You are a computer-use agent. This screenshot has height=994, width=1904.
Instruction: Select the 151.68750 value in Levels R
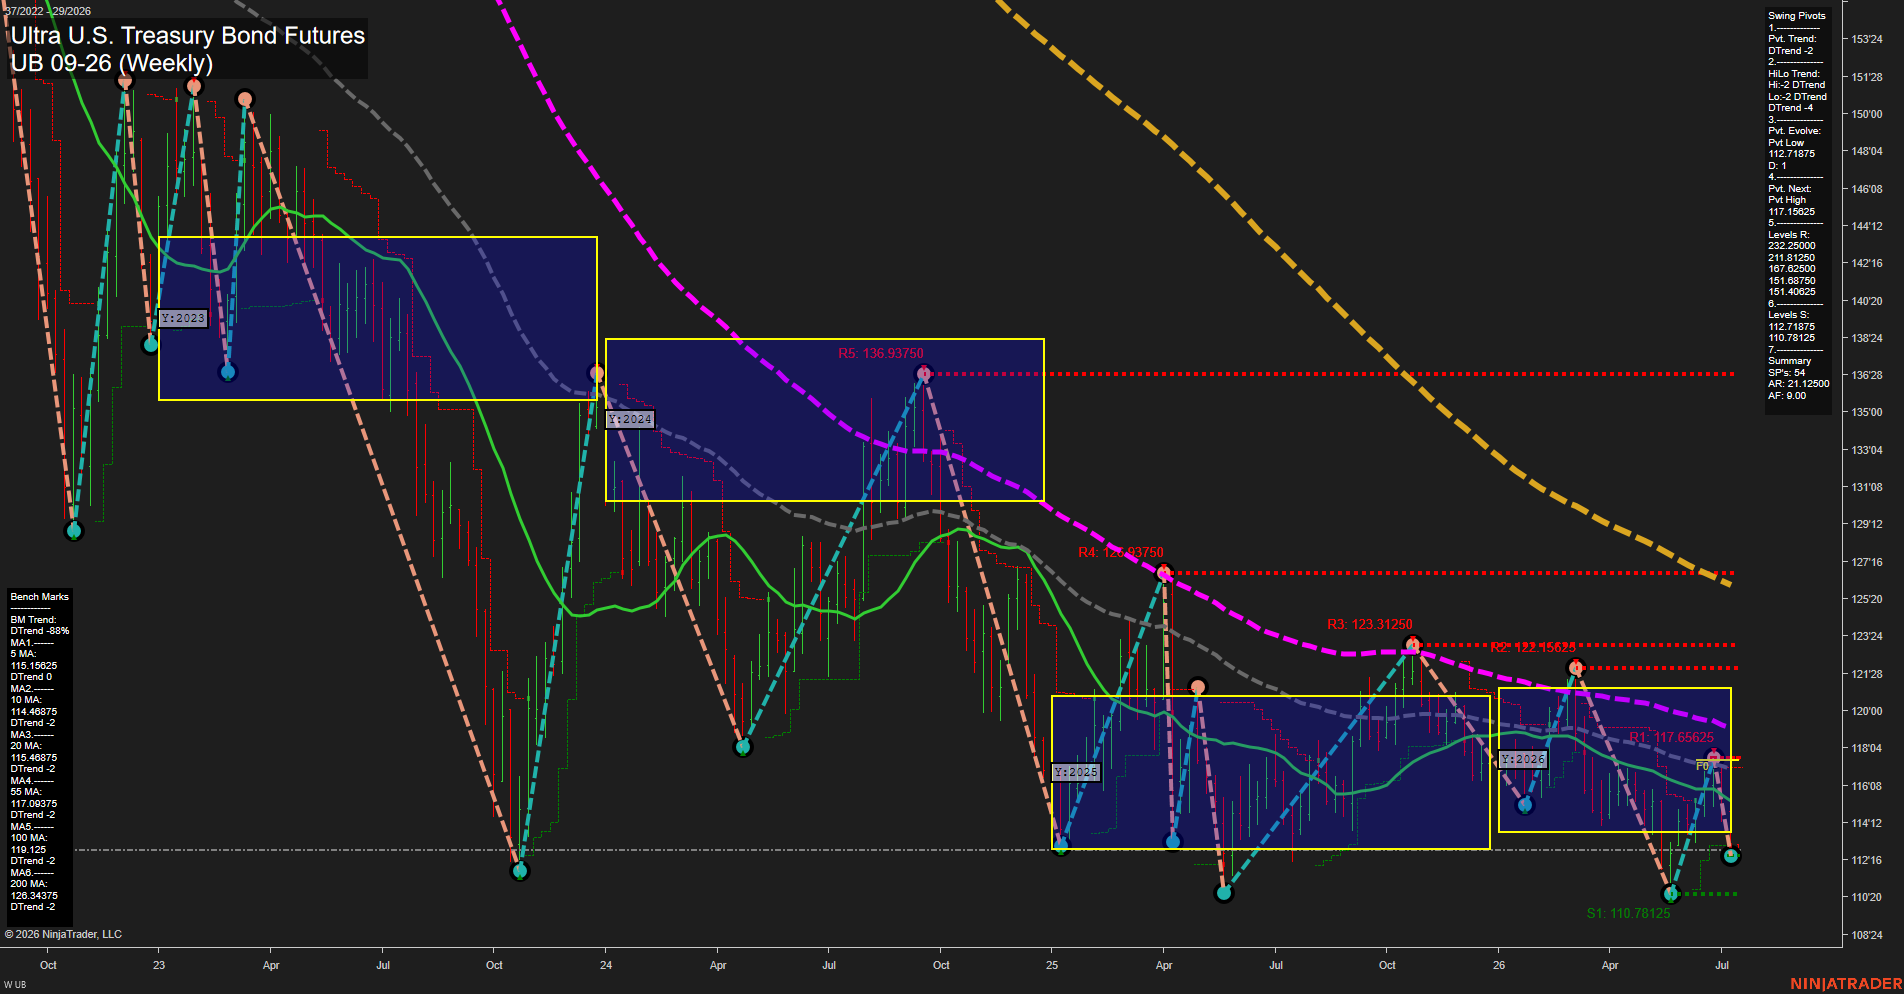click(1792, 281)
